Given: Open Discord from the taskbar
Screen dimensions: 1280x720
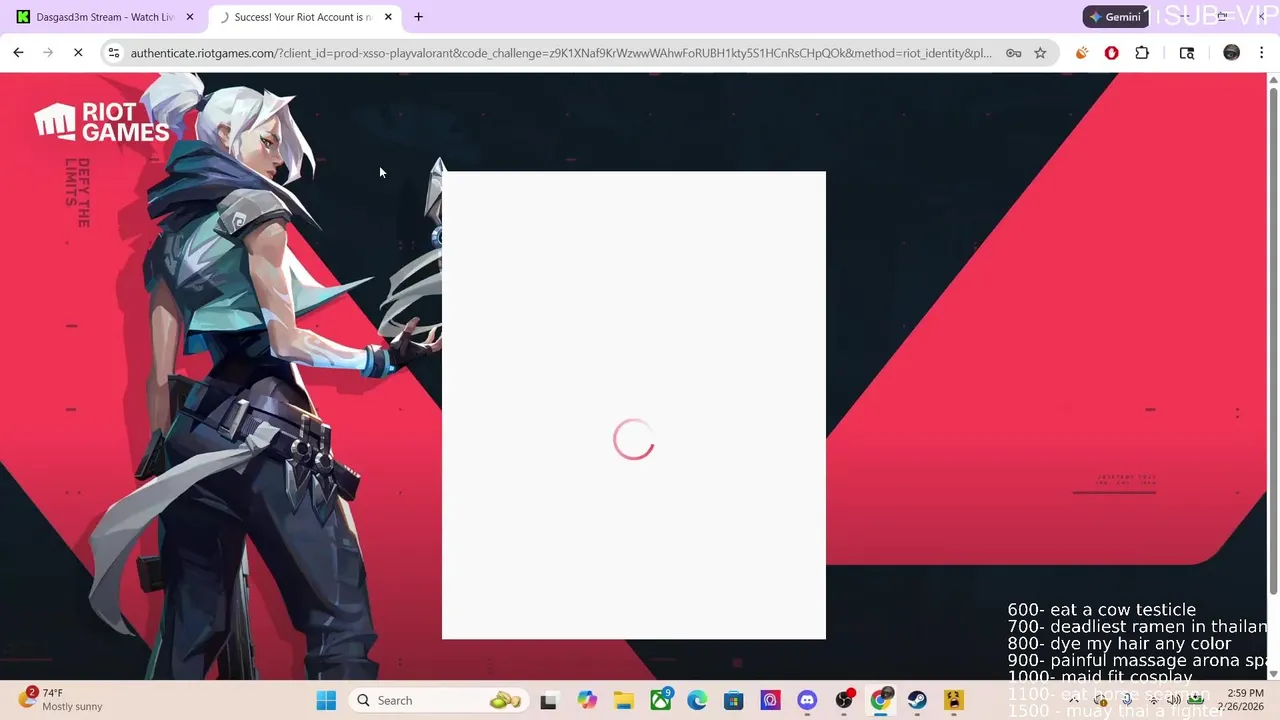Looking at the screenshot, I should click(x=807, y=701).
